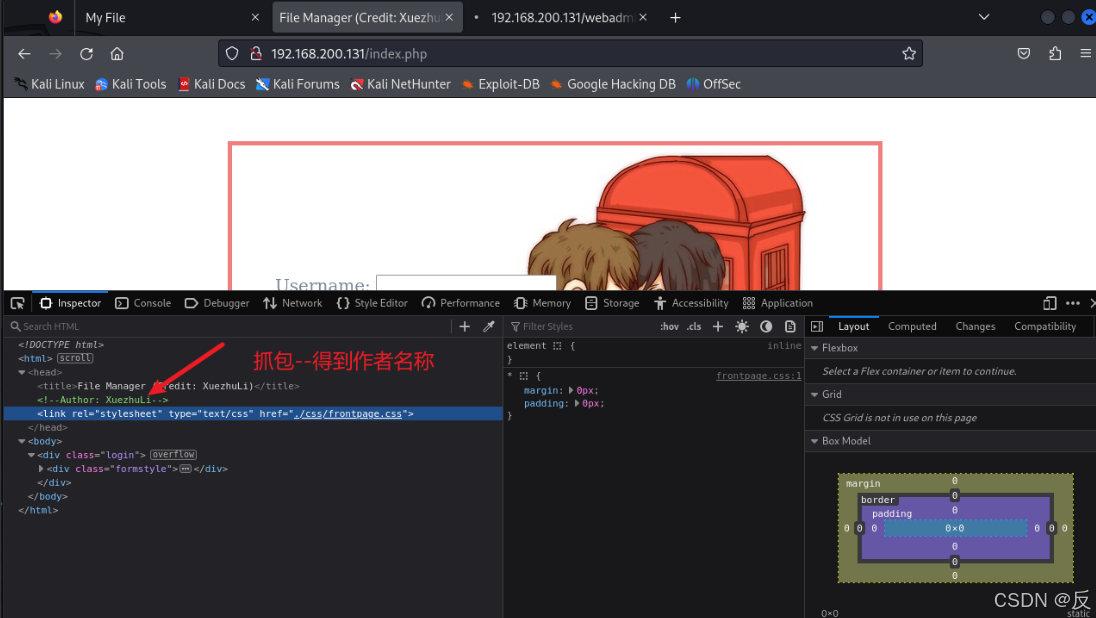Switch to the Performance panel
1096x618 pixels.
tap(461, 303)
